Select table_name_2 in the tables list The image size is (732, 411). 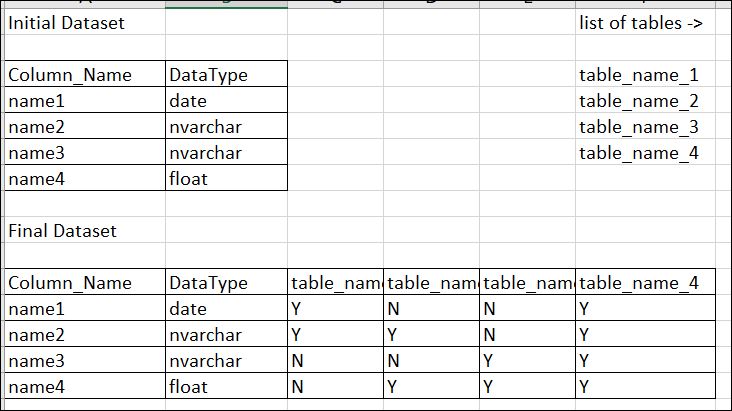[x=638, y=101]
